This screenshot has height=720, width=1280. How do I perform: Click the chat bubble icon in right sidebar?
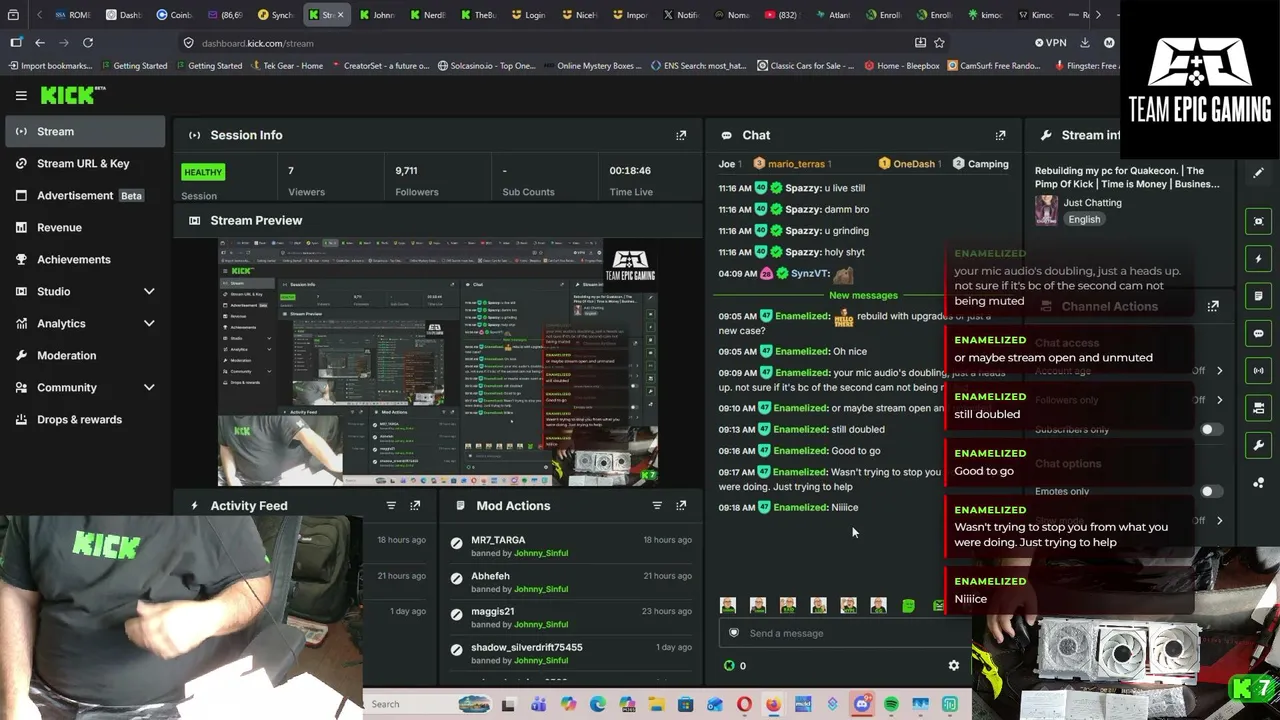coord(1258,333)
